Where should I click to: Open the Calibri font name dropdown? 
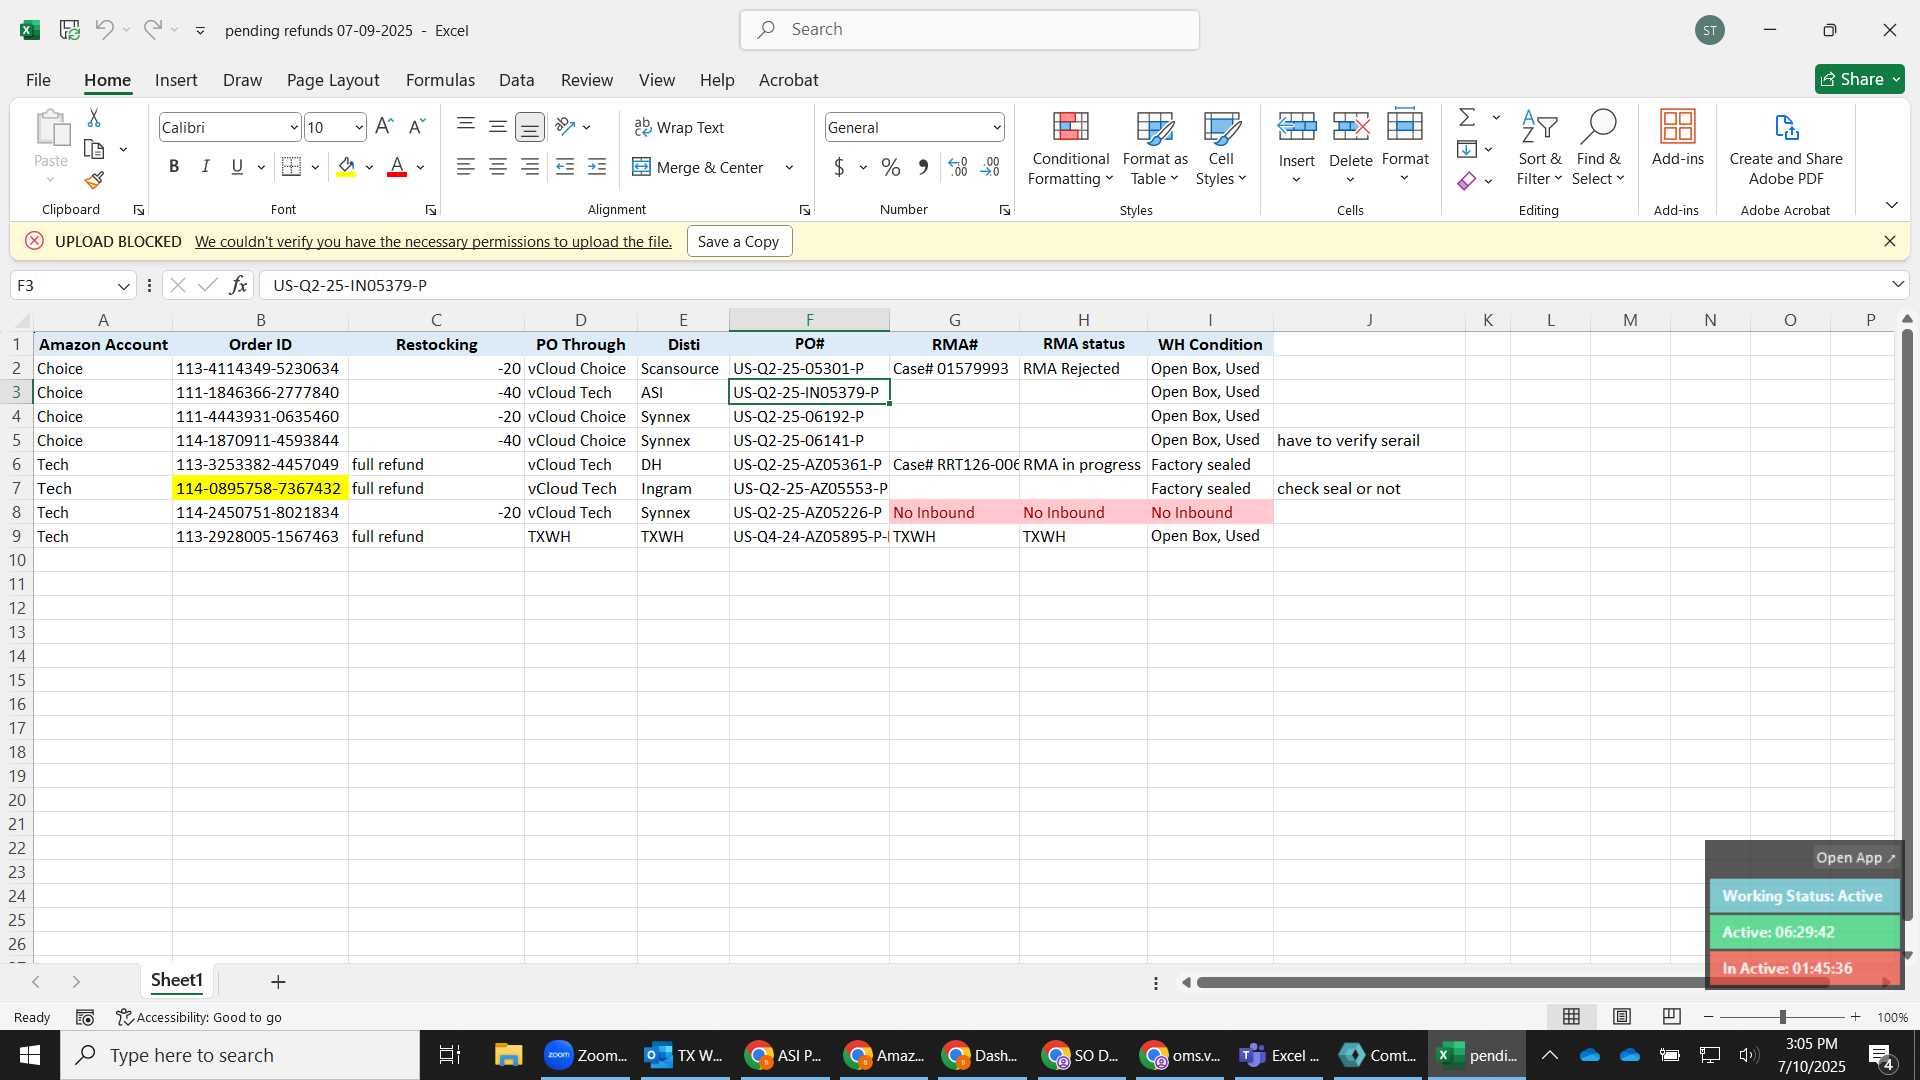[x=294, y=127]
